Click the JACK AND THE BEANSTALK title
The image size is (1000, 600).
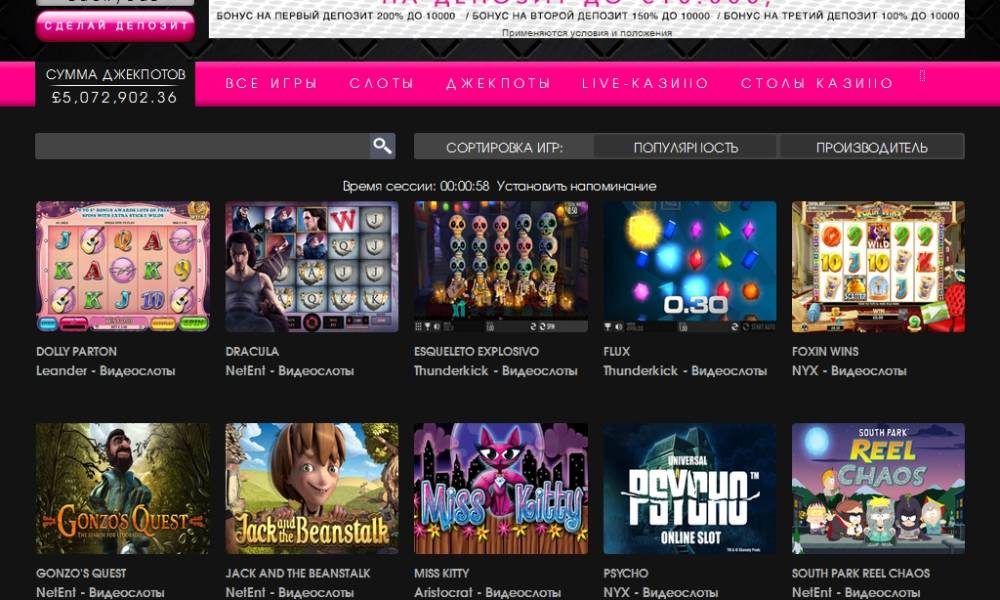pyautogui.click(x=298, y=573)
